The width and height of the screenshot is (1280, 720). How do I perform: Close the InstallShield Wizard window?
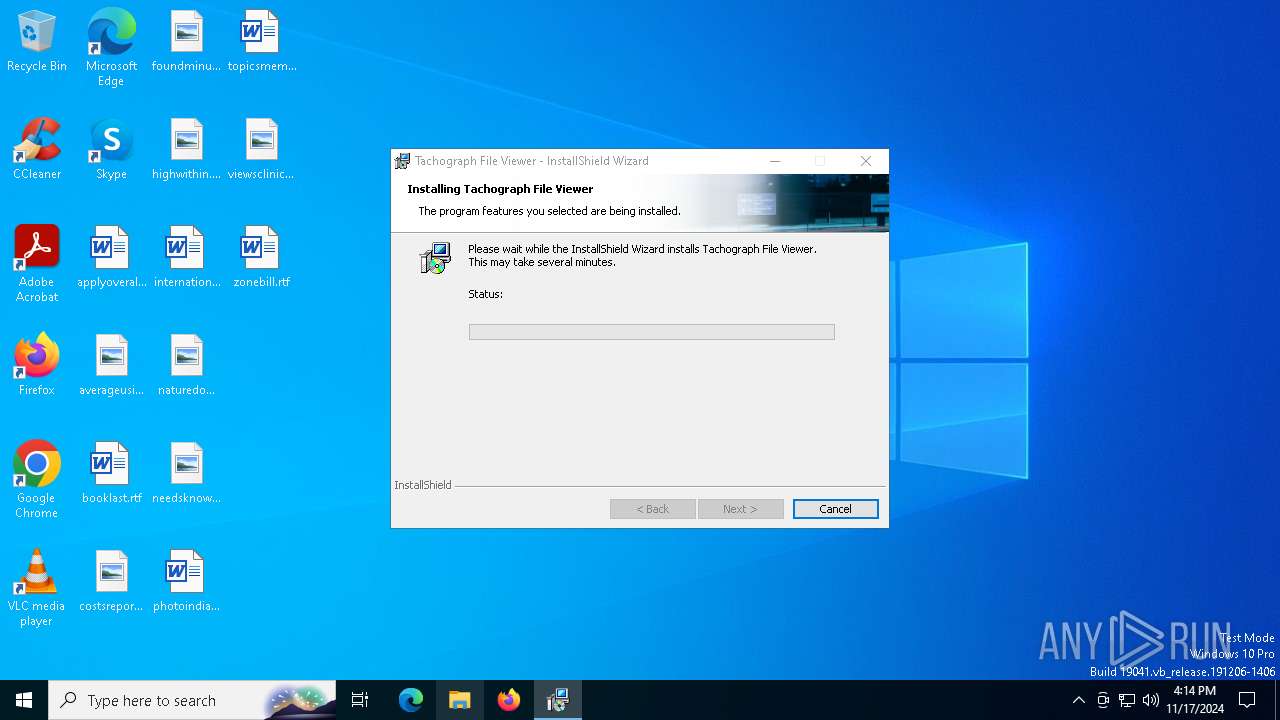pos(866,161)
